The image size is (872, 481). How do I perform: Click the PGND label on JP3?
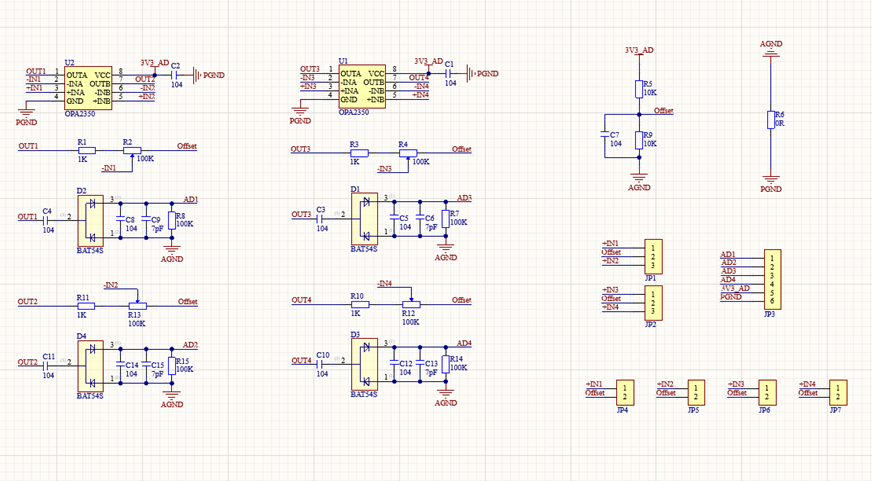click(731, 297)
